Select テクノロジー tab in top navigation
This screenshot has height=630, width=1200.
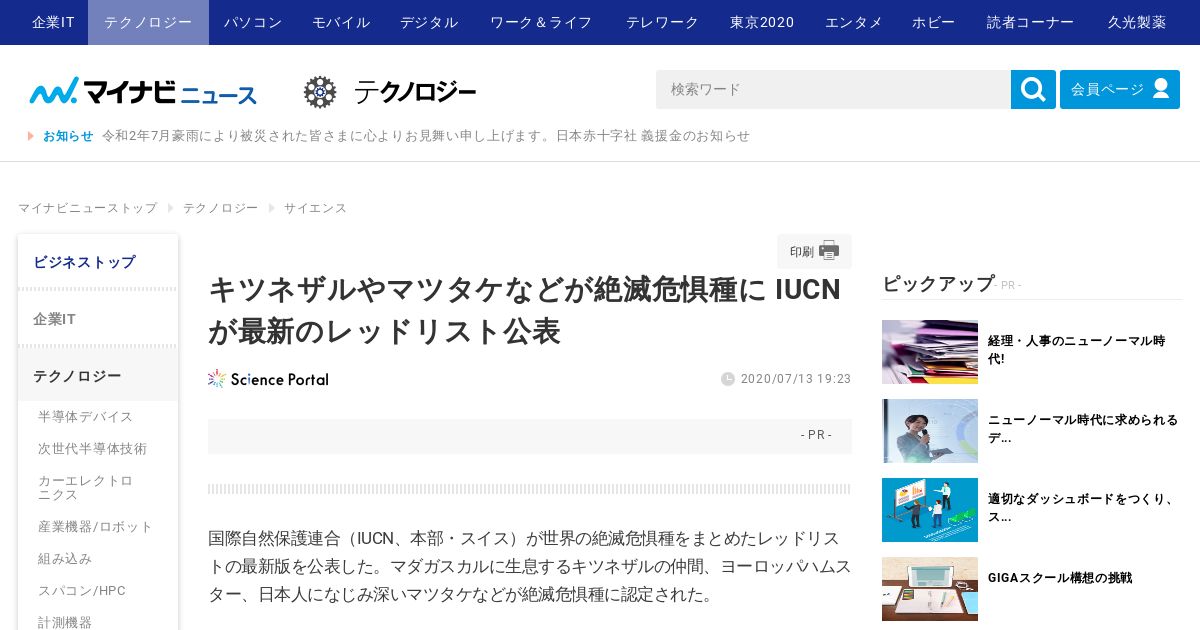coord(148,22)
